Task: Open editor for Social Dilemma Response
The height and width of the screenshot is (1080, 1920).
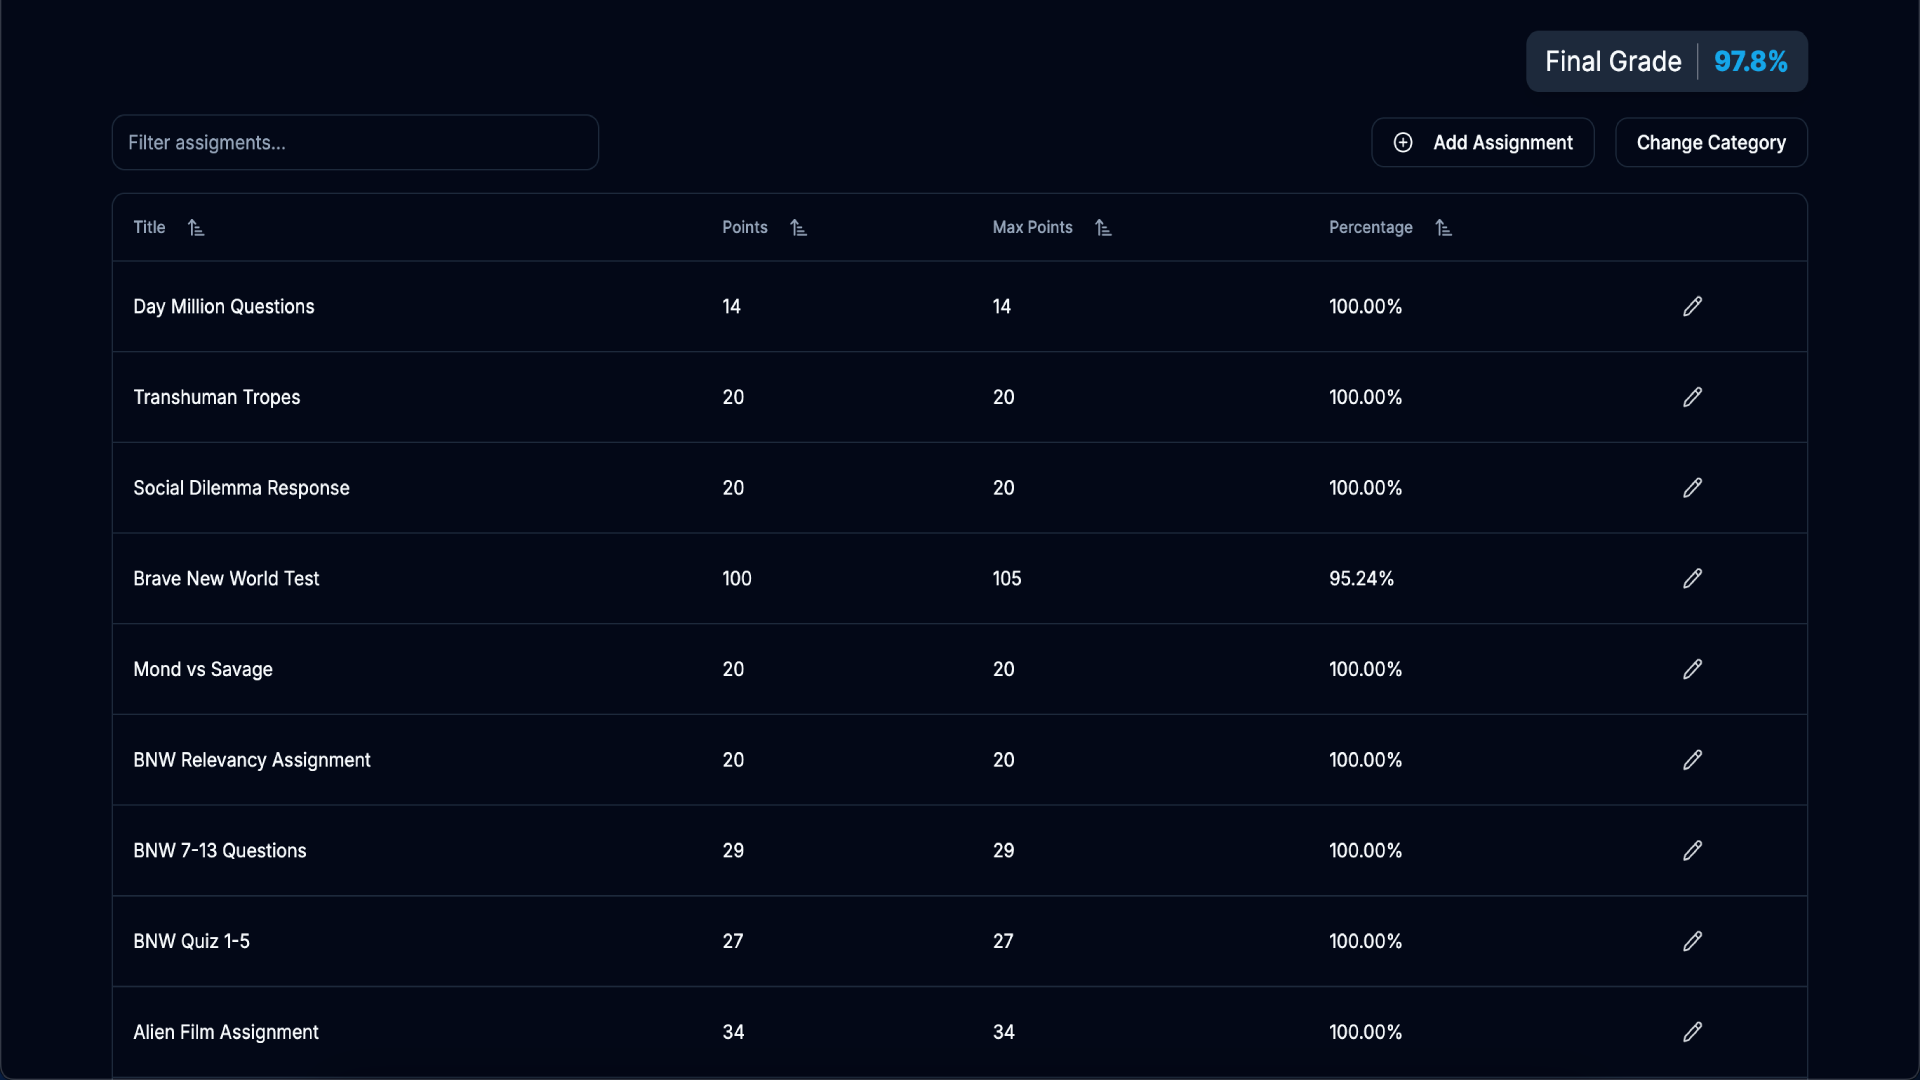Action: coord(1692,488)
